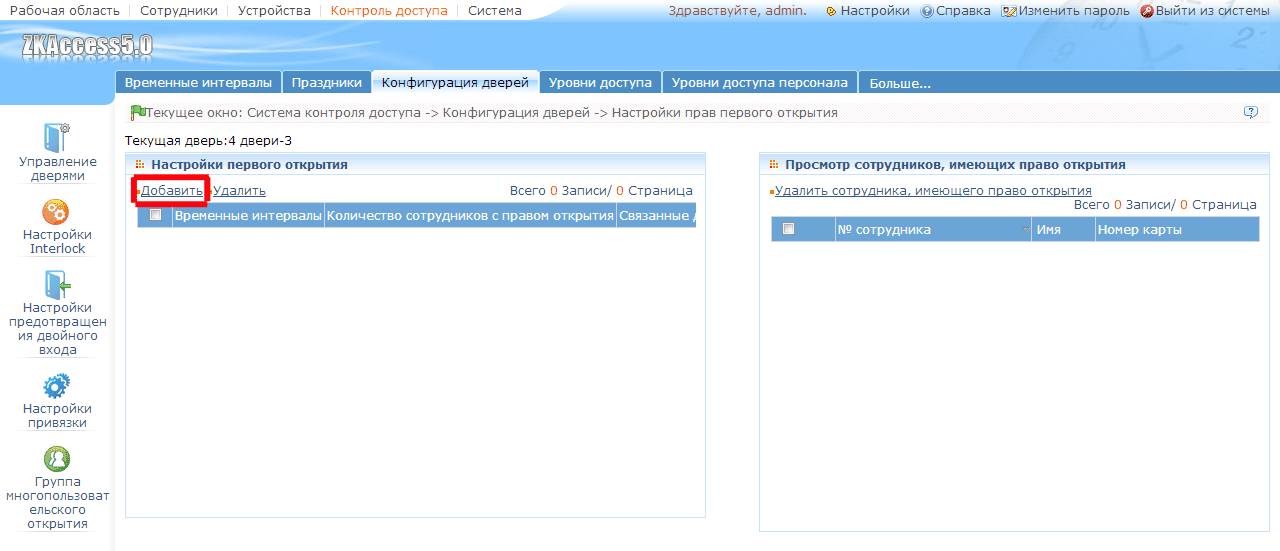This screenshot has height=551, width=1280.
Task: Toggle select-all checkbox in employees table
Action: click(788, 229)
